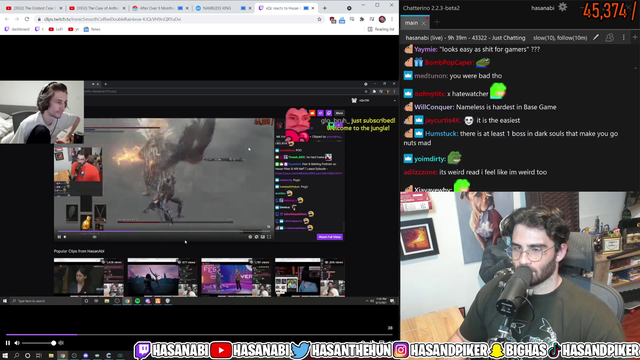Go back using Chrome back arrow
Screen dimensions: 640x360
pos(7,19)
